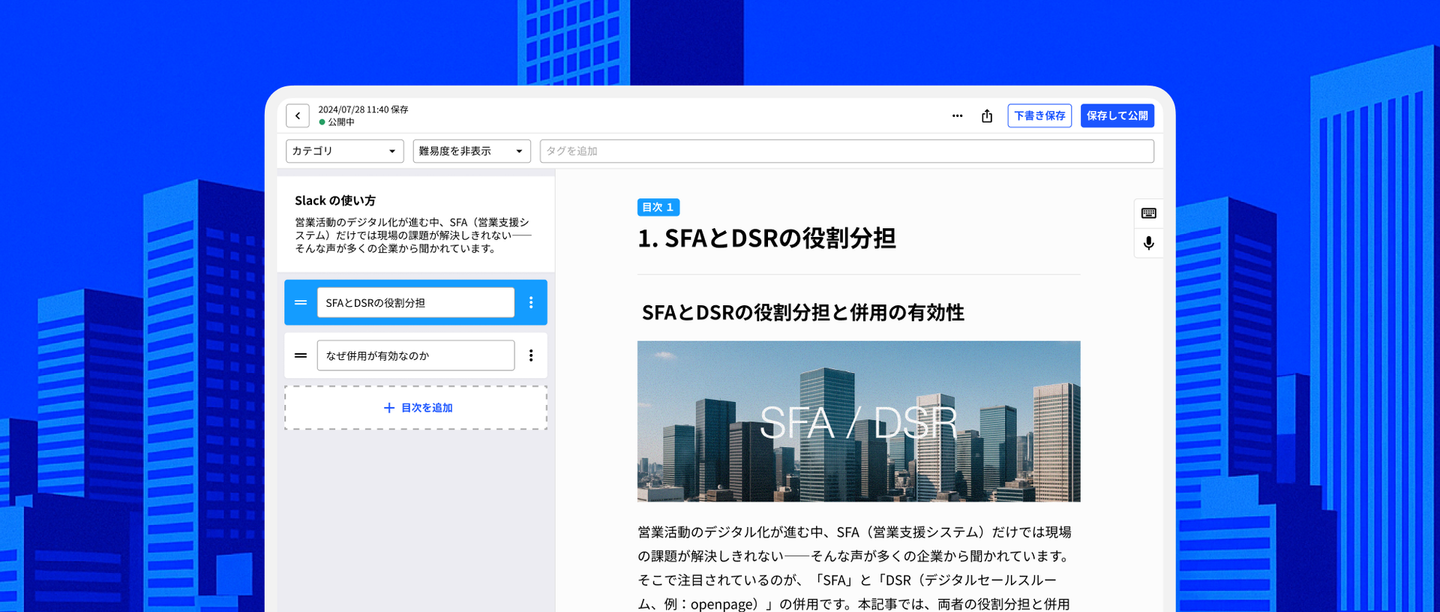This screenshot has width=1440, height=612.
Task: Grab drag handle of SFAとDSRの役割分担 row
Action: click(x=301, y=302)
